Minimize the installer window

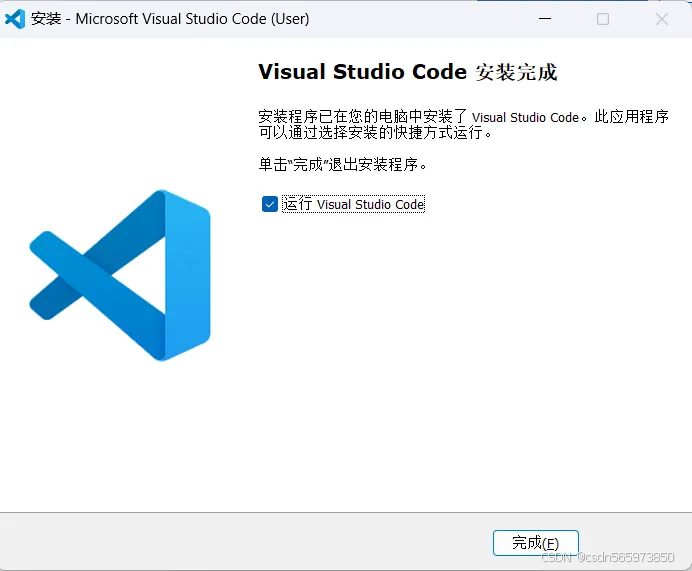pos(545,19)
